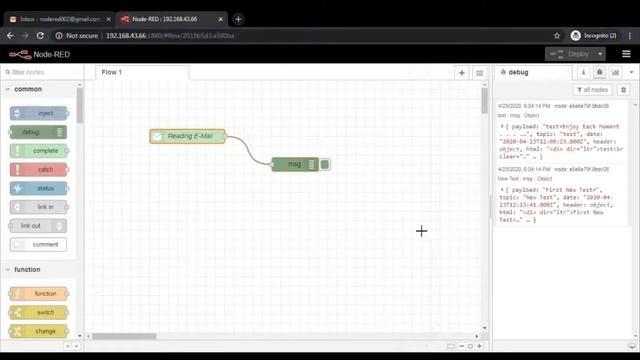
Task: Open a new browser tab
Action: point(238,19)
